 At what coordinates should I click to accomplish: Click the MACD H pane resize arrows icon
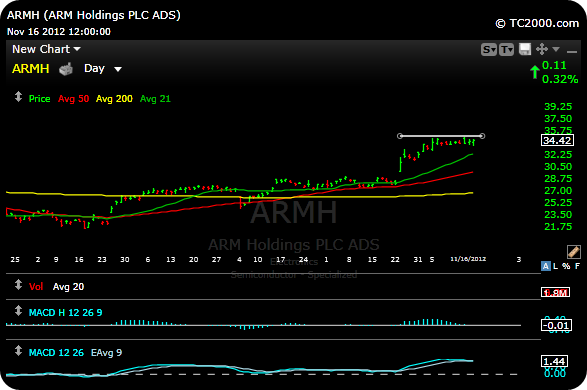18,311
